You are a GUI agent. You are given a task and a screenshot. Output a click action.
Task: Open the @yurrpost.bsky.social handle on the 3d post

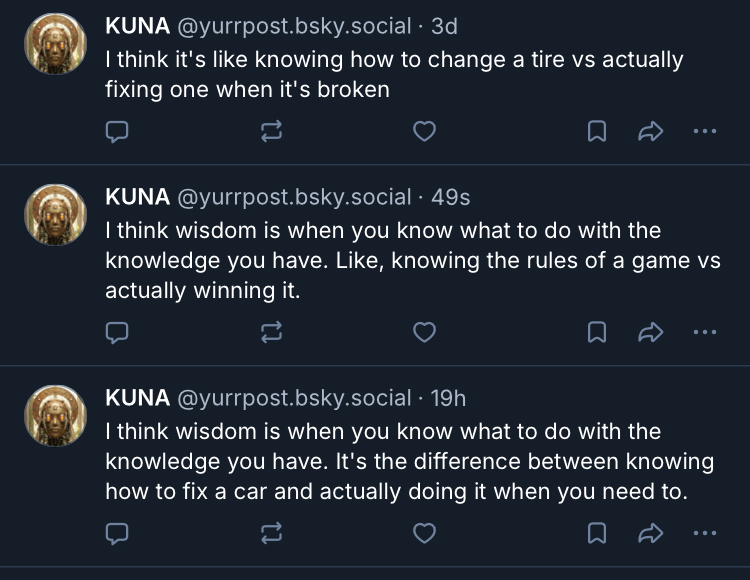pos(294,27)
